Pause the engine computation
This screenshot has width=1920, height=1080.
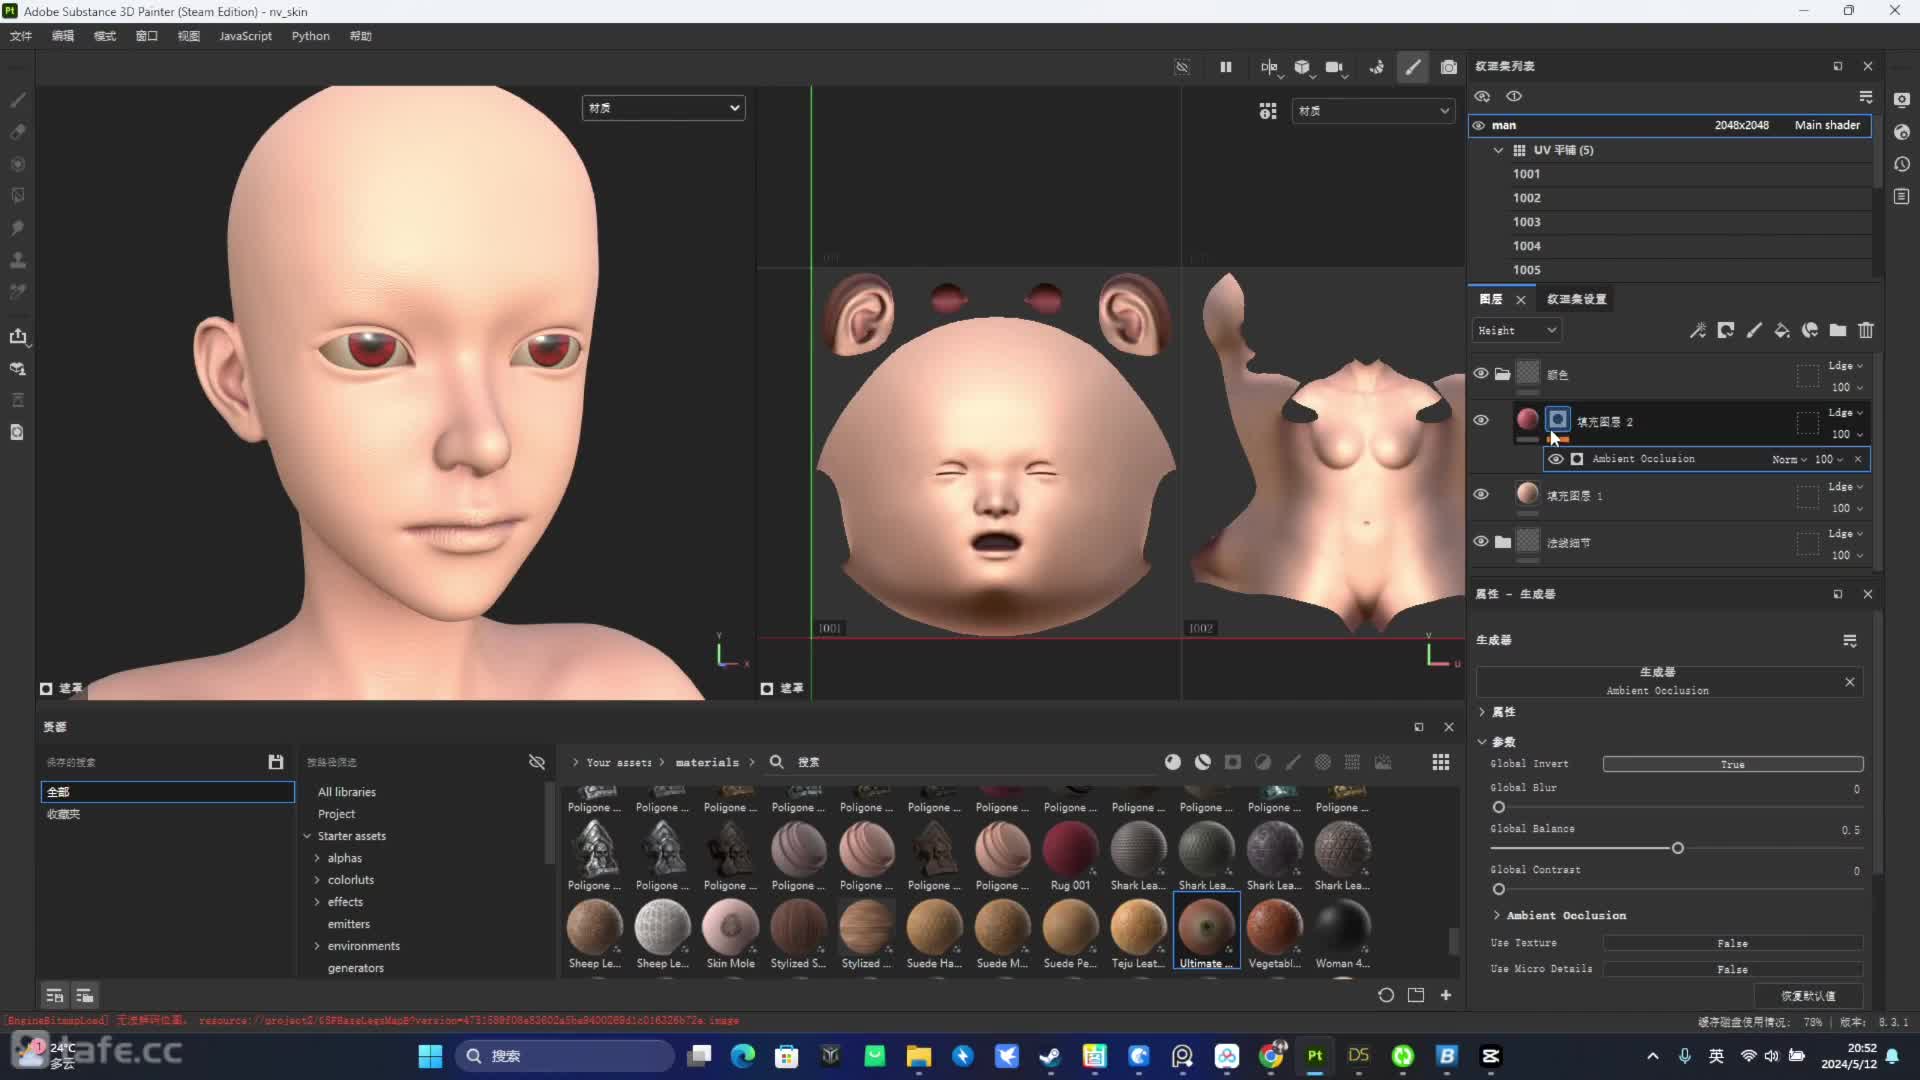1226,67
